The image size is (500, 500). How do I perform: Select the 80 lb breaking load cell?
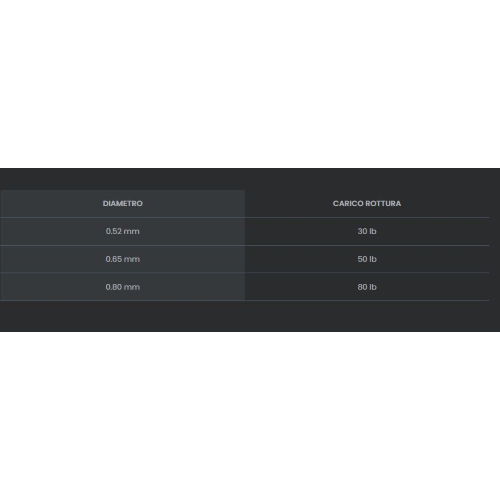pyautogui.click(x=367, y=287)
